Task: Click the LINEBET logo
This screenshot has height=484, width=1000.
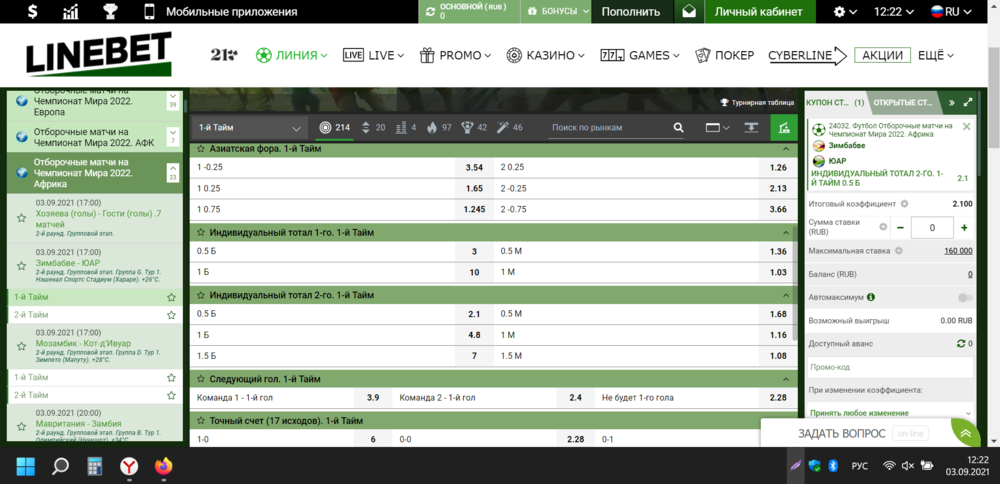Action: 99,54
